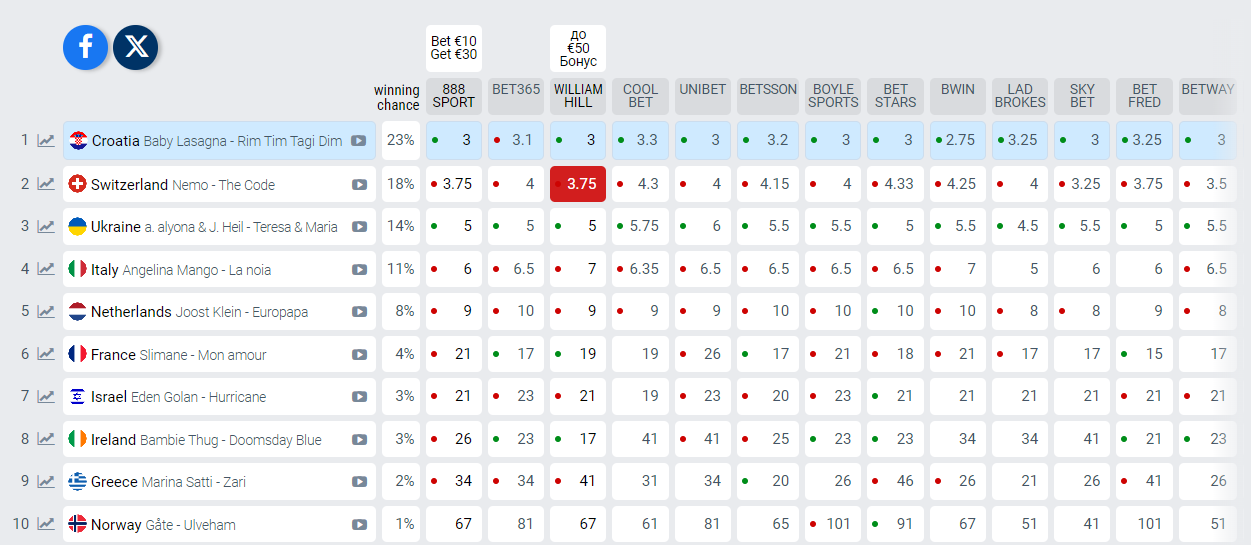Open the odds history chart for Ukraine

coord(46,227)
